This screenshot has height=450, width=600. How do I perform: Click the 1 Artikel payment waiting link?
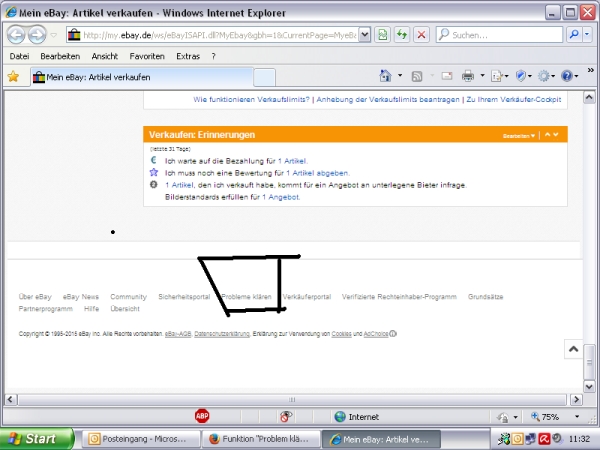292,161
